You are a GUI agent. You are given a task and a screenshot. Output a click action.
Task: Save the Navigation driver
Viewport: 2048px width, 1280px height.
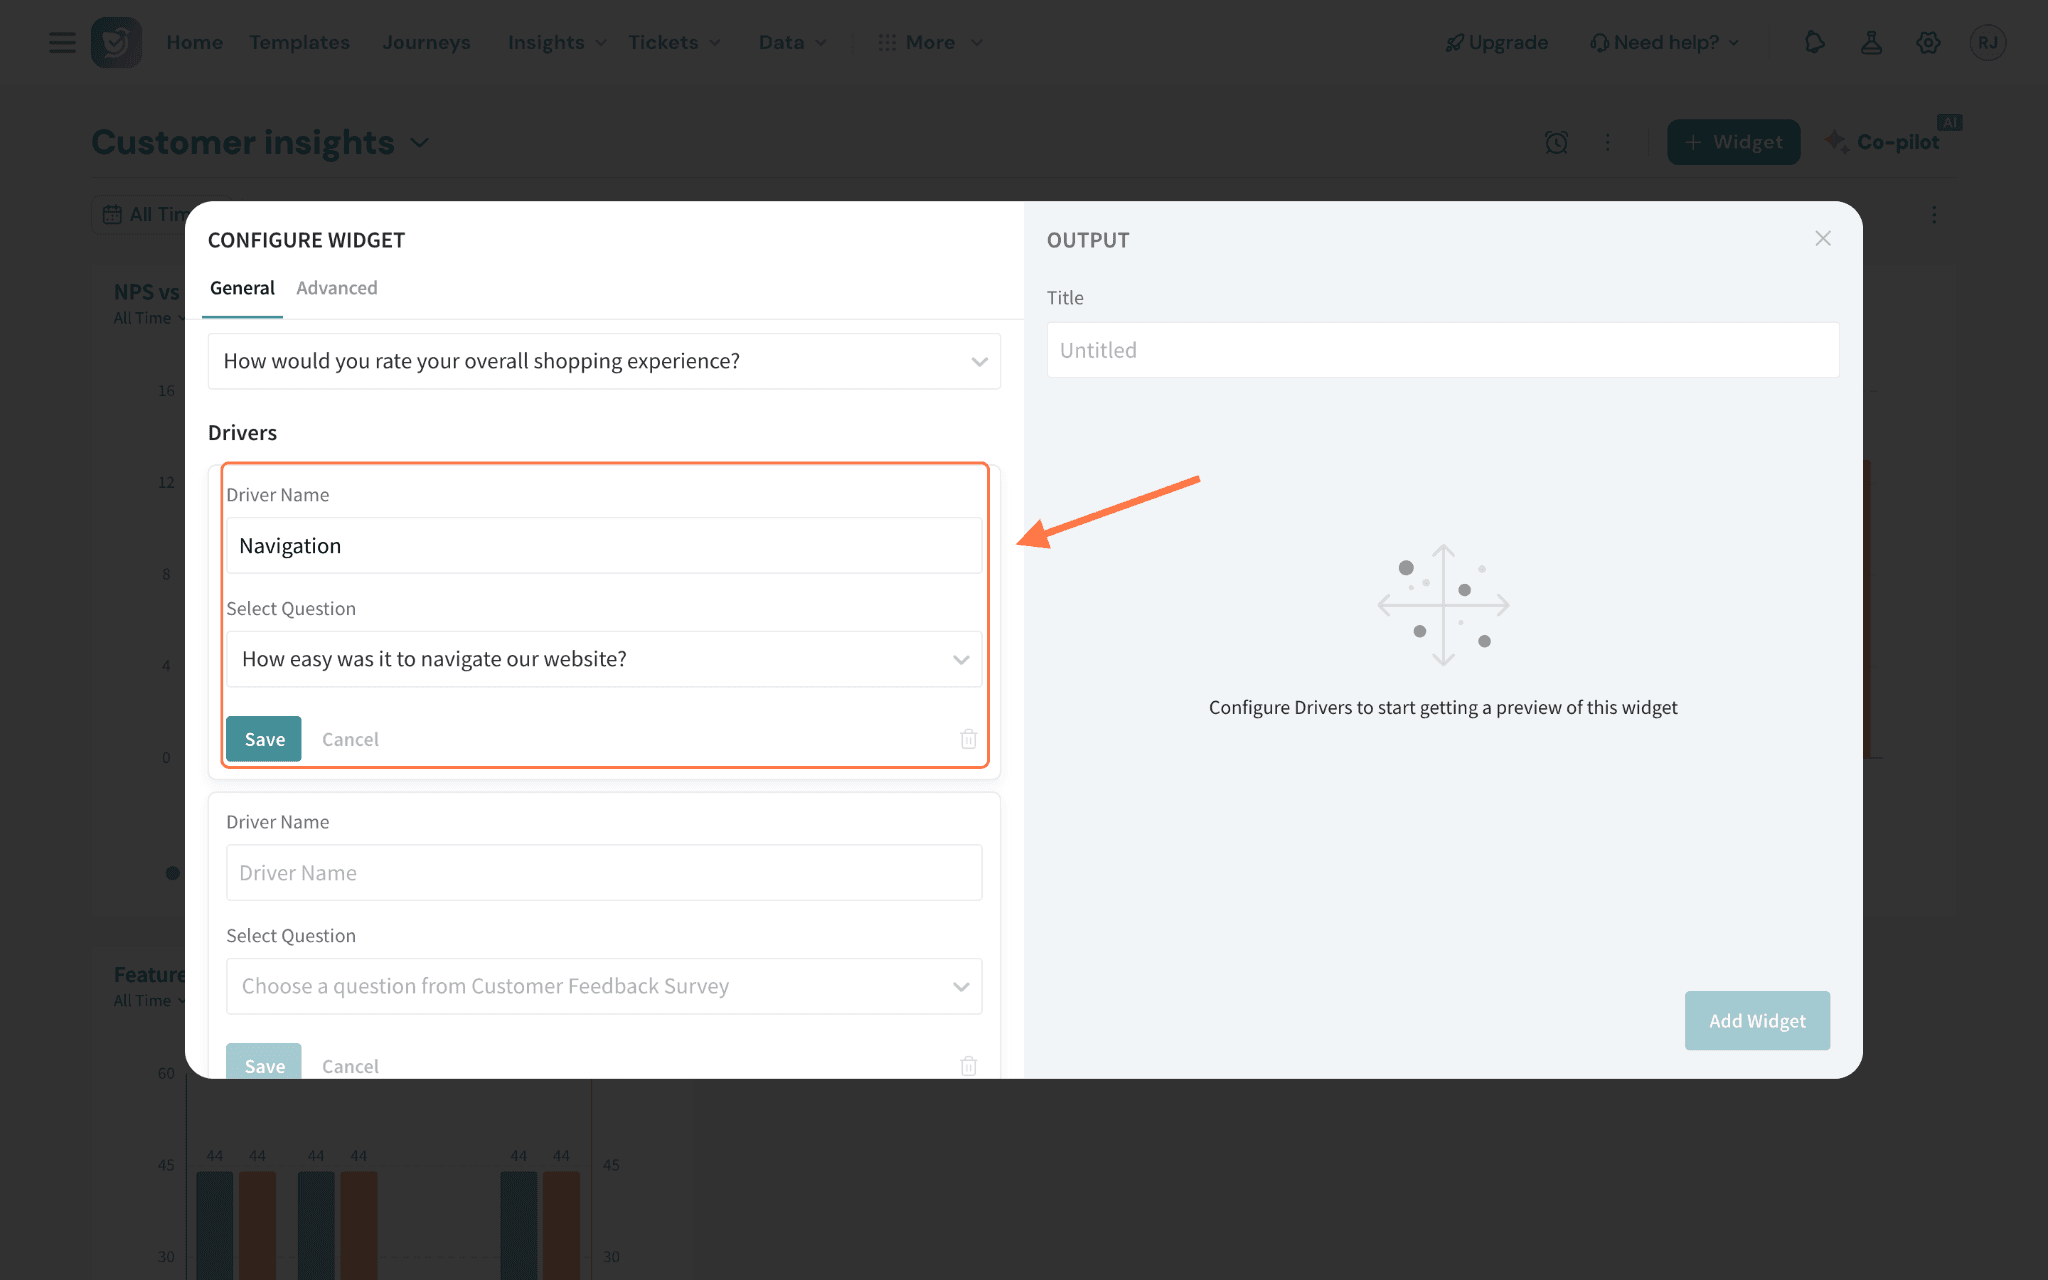pos(264,739)
